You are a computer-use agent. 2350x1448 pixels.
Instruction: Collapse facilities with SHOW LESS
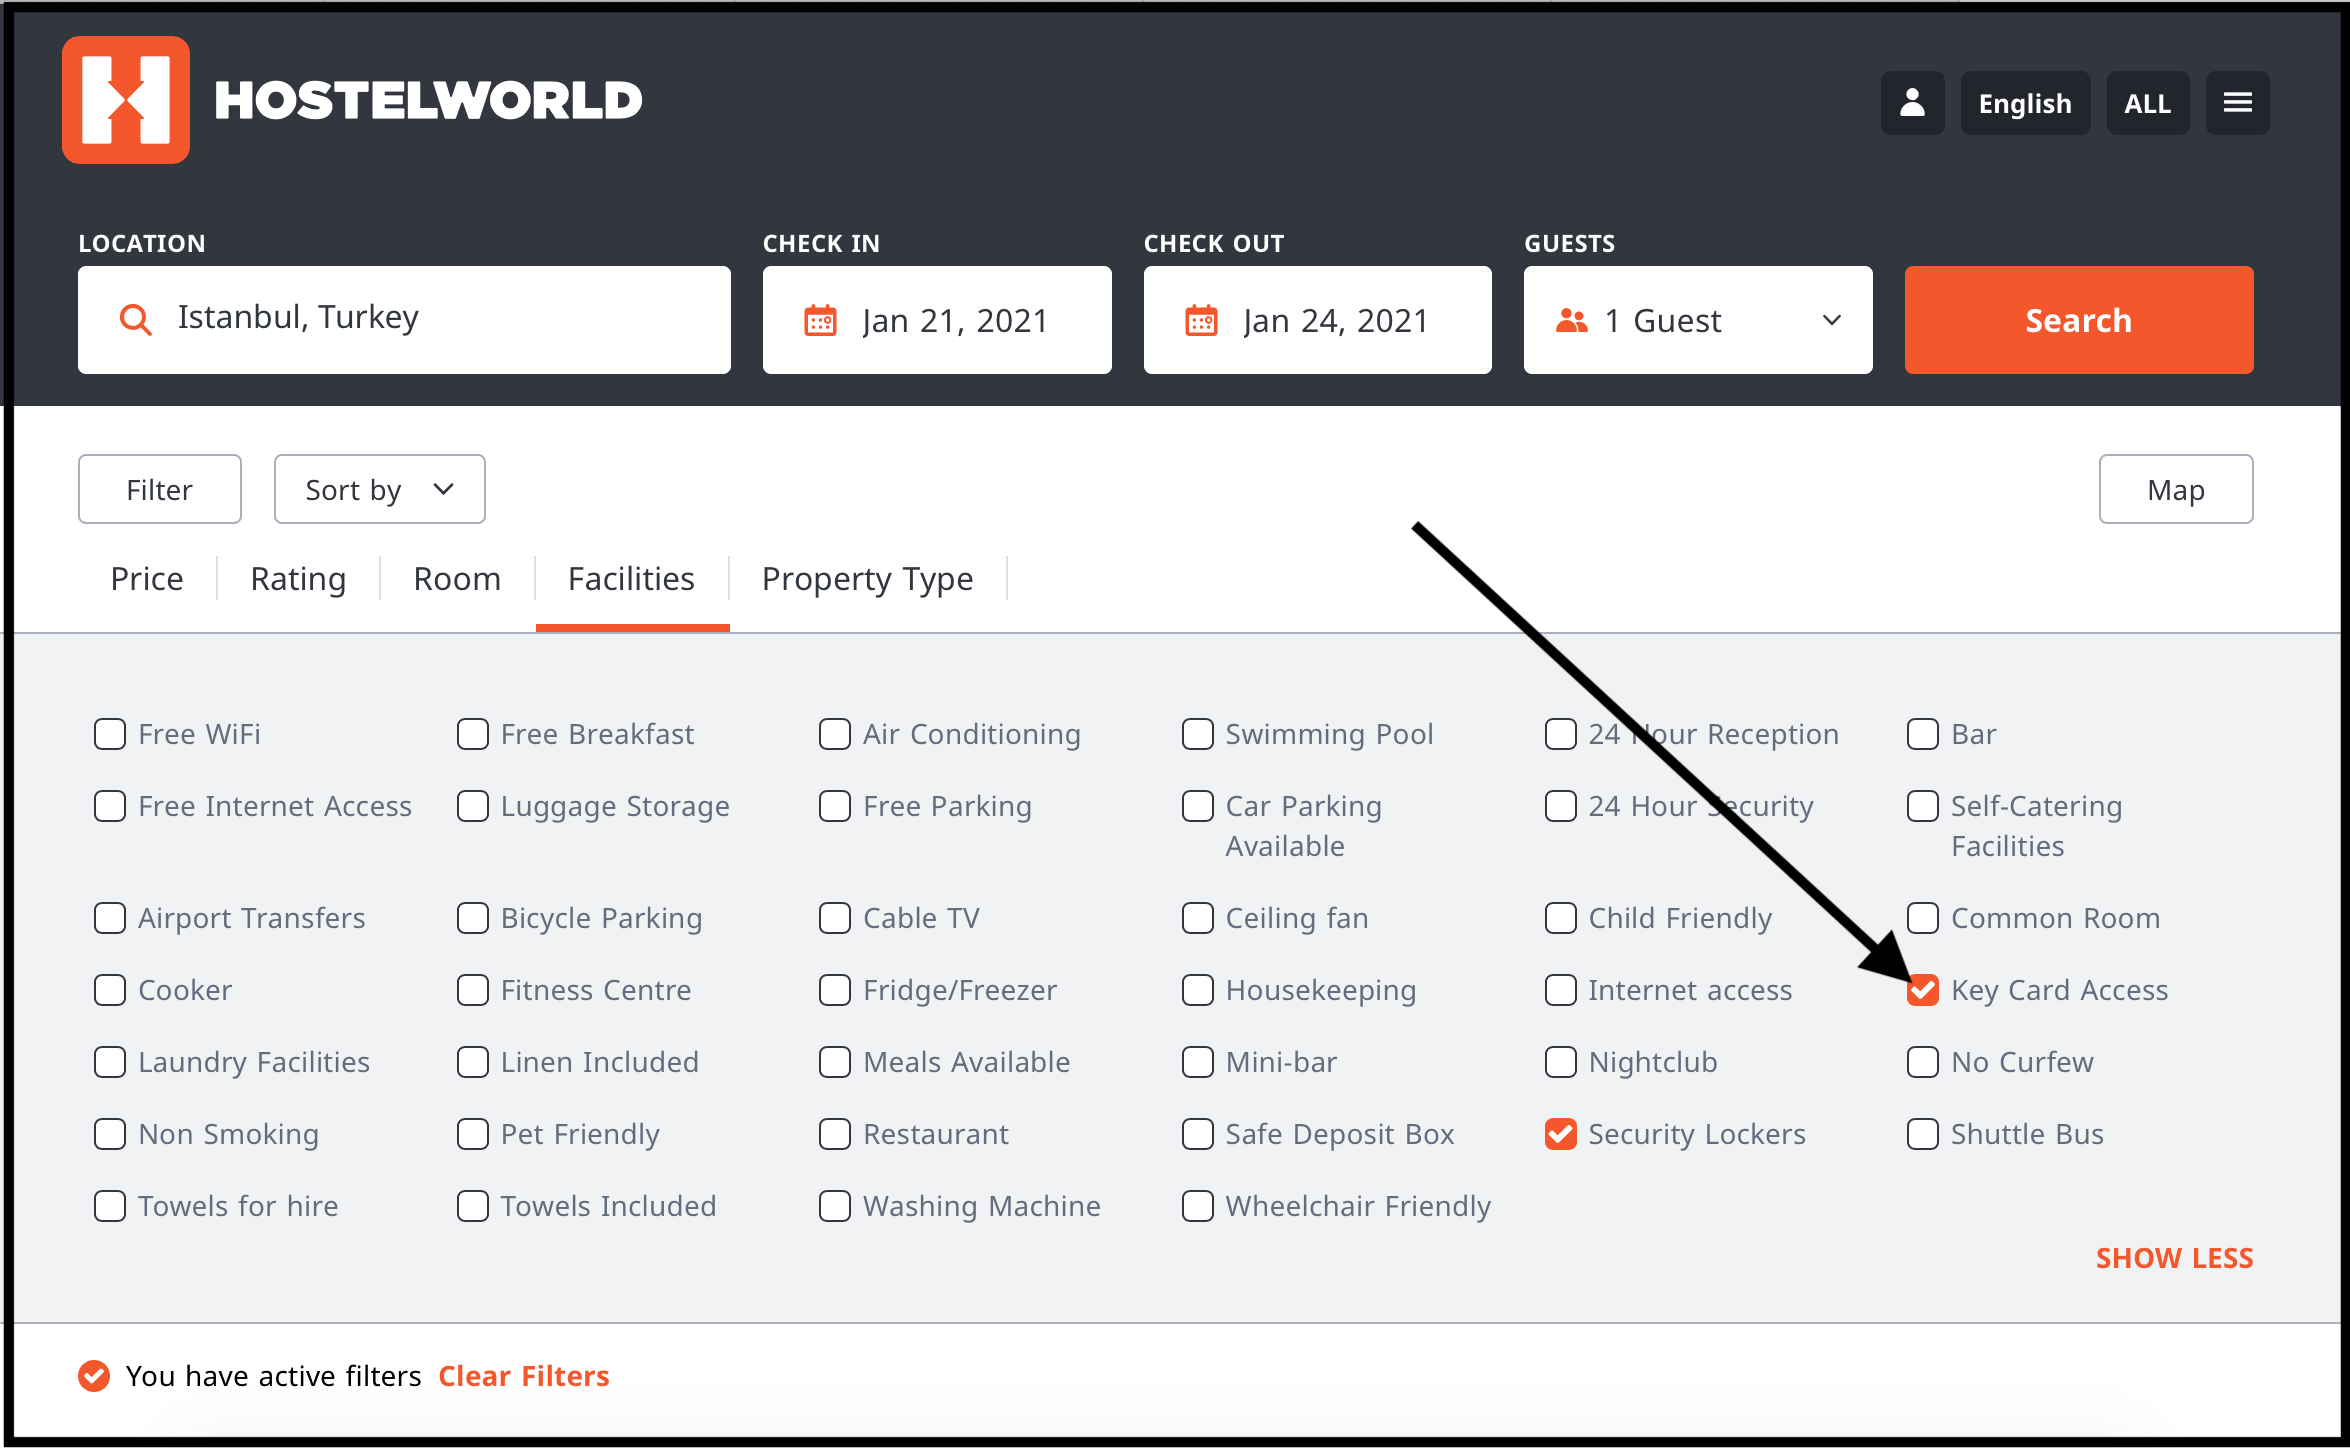(2173, 1258)
